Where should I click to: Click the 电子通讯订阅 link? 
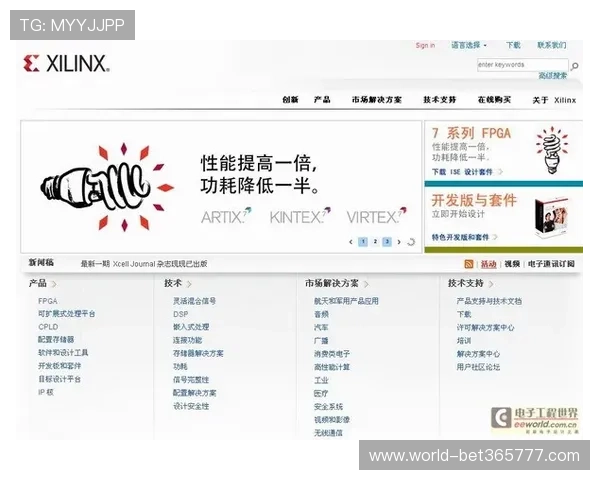(551, 264)
